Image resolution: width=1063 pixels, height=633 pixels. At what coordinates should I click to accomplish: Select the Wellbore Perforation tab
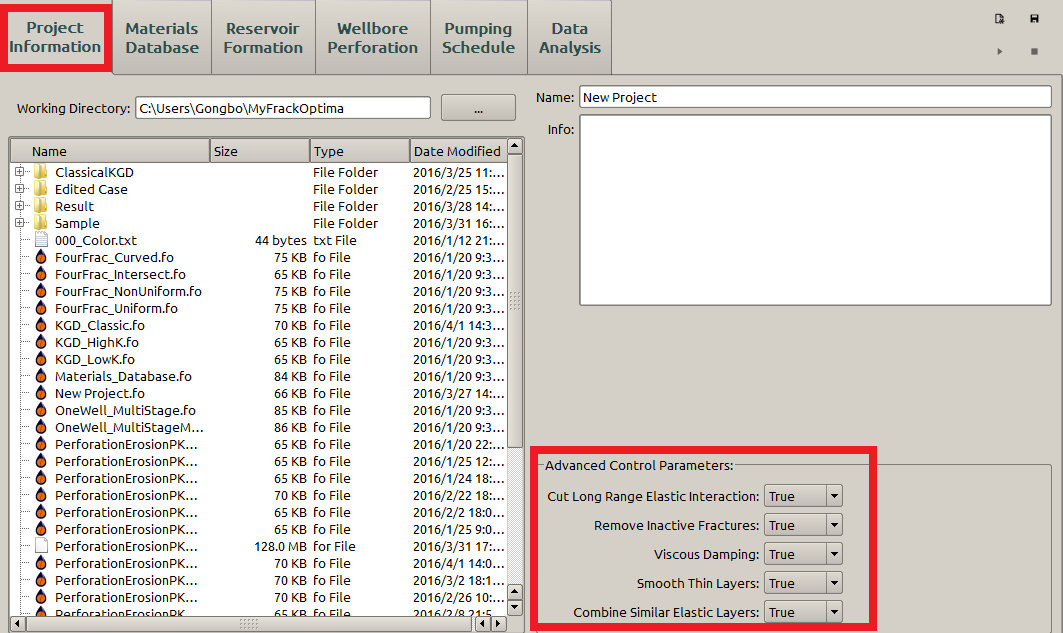[373, 38]
